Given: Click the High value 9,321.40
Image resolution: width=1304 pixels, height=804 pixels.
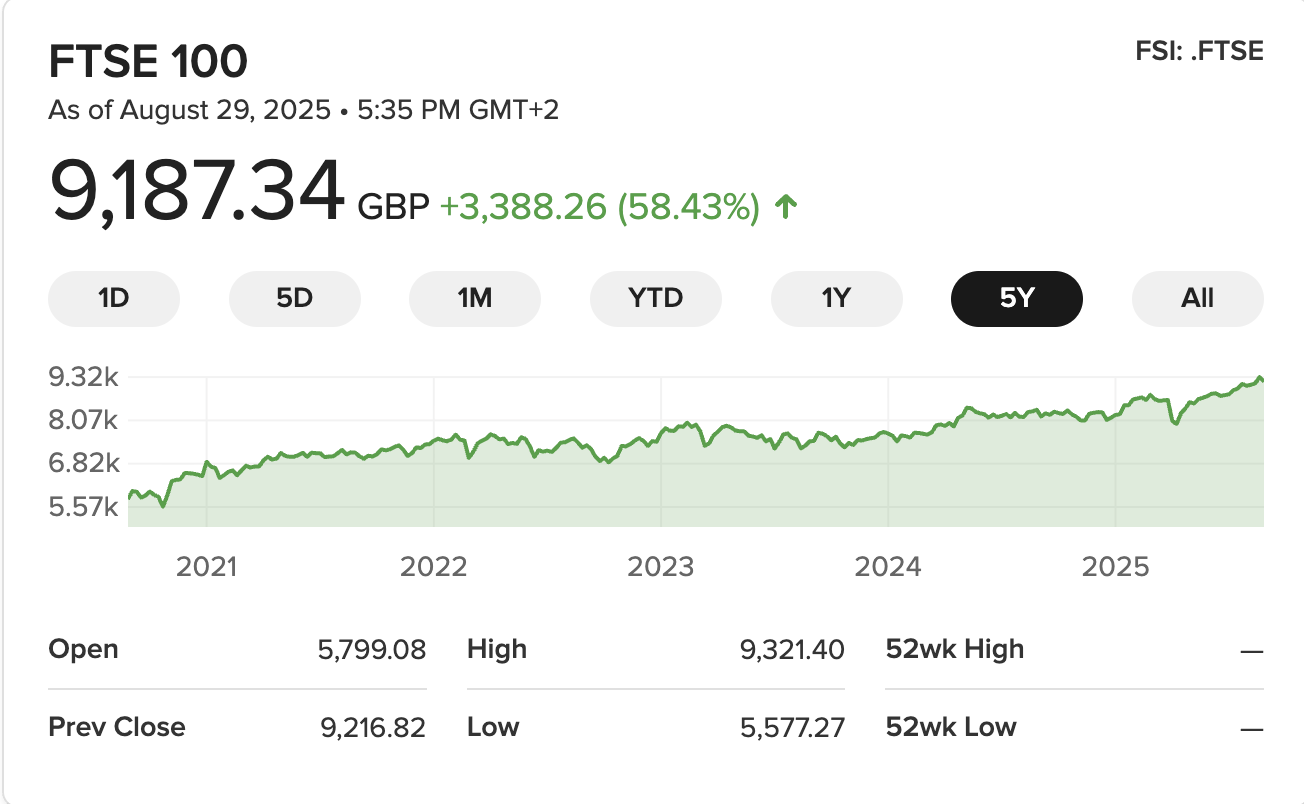Looking at the screenshot, I should (792, 650).
